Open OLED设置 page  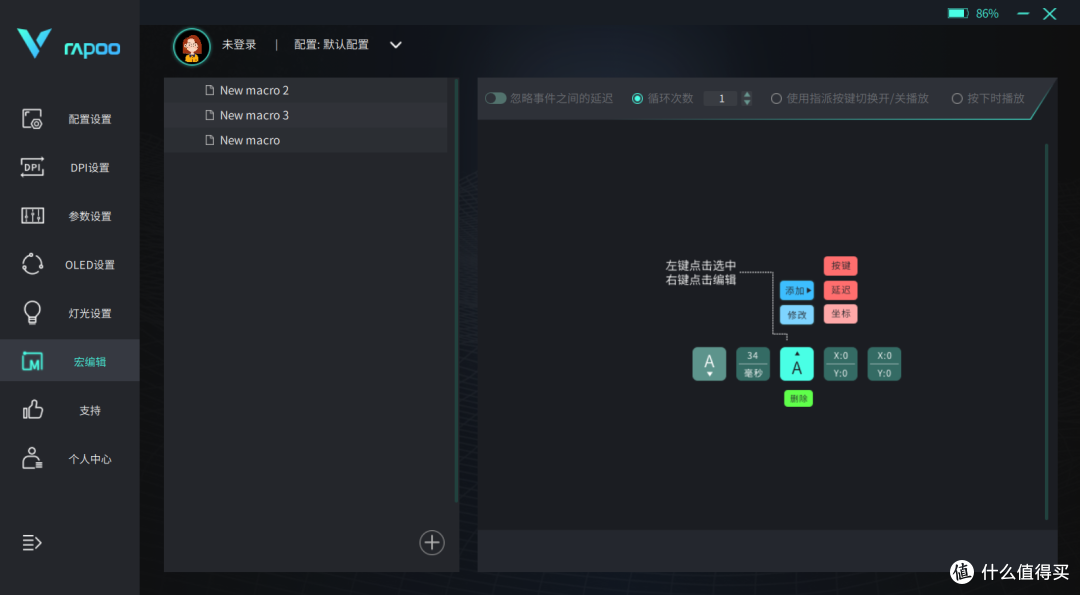point(70,264)
